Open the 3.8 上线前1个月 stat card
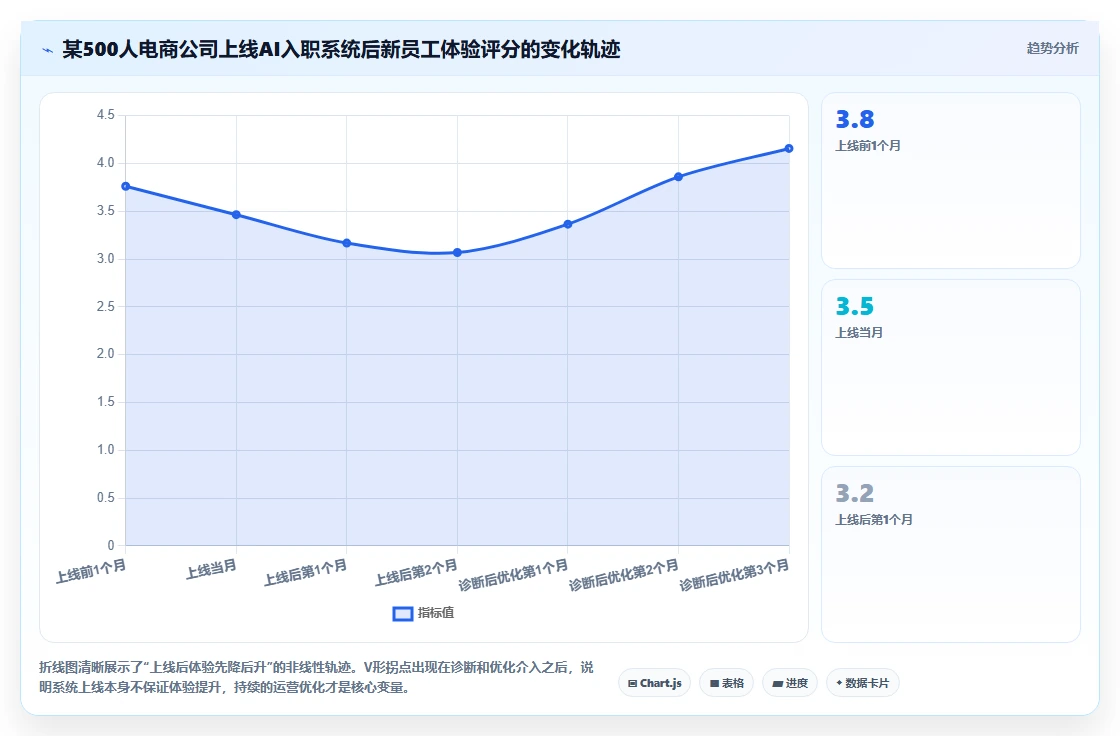 pos(951,181)
